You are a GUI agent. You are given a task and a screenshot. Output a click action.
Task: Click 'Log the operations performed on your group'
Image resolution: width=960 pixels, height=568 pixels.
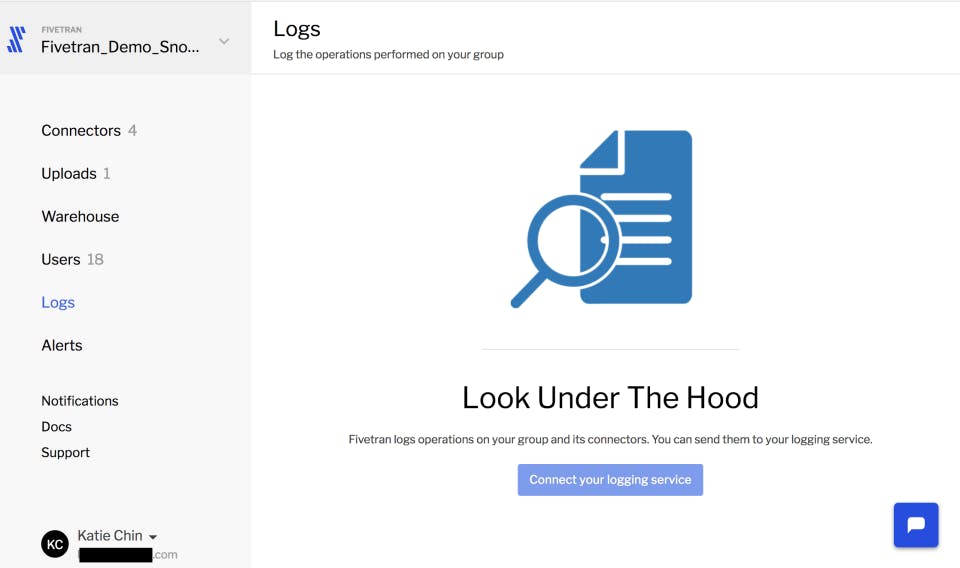(388, 54)
